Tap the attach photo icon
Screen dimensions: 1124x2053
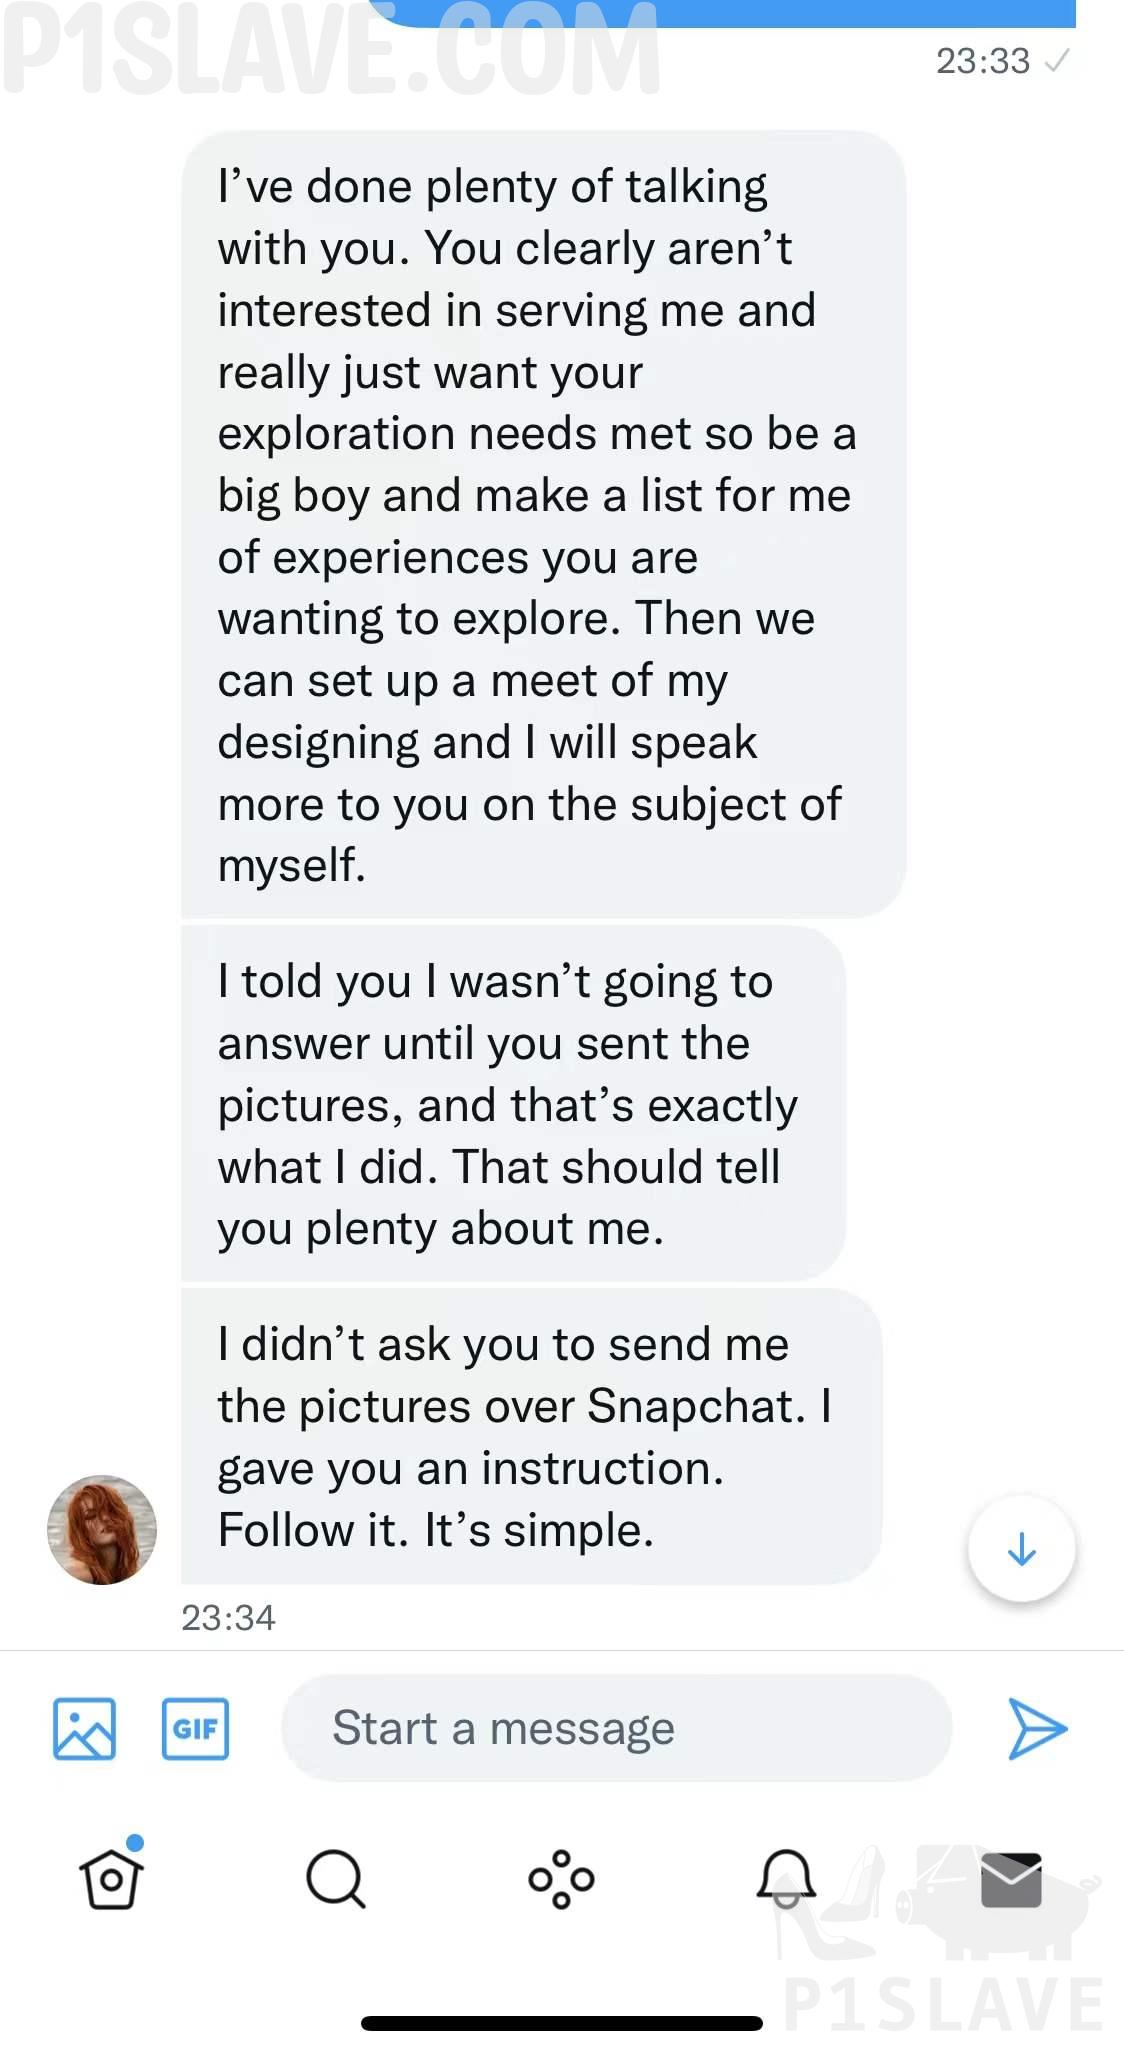click(84, 1728)
